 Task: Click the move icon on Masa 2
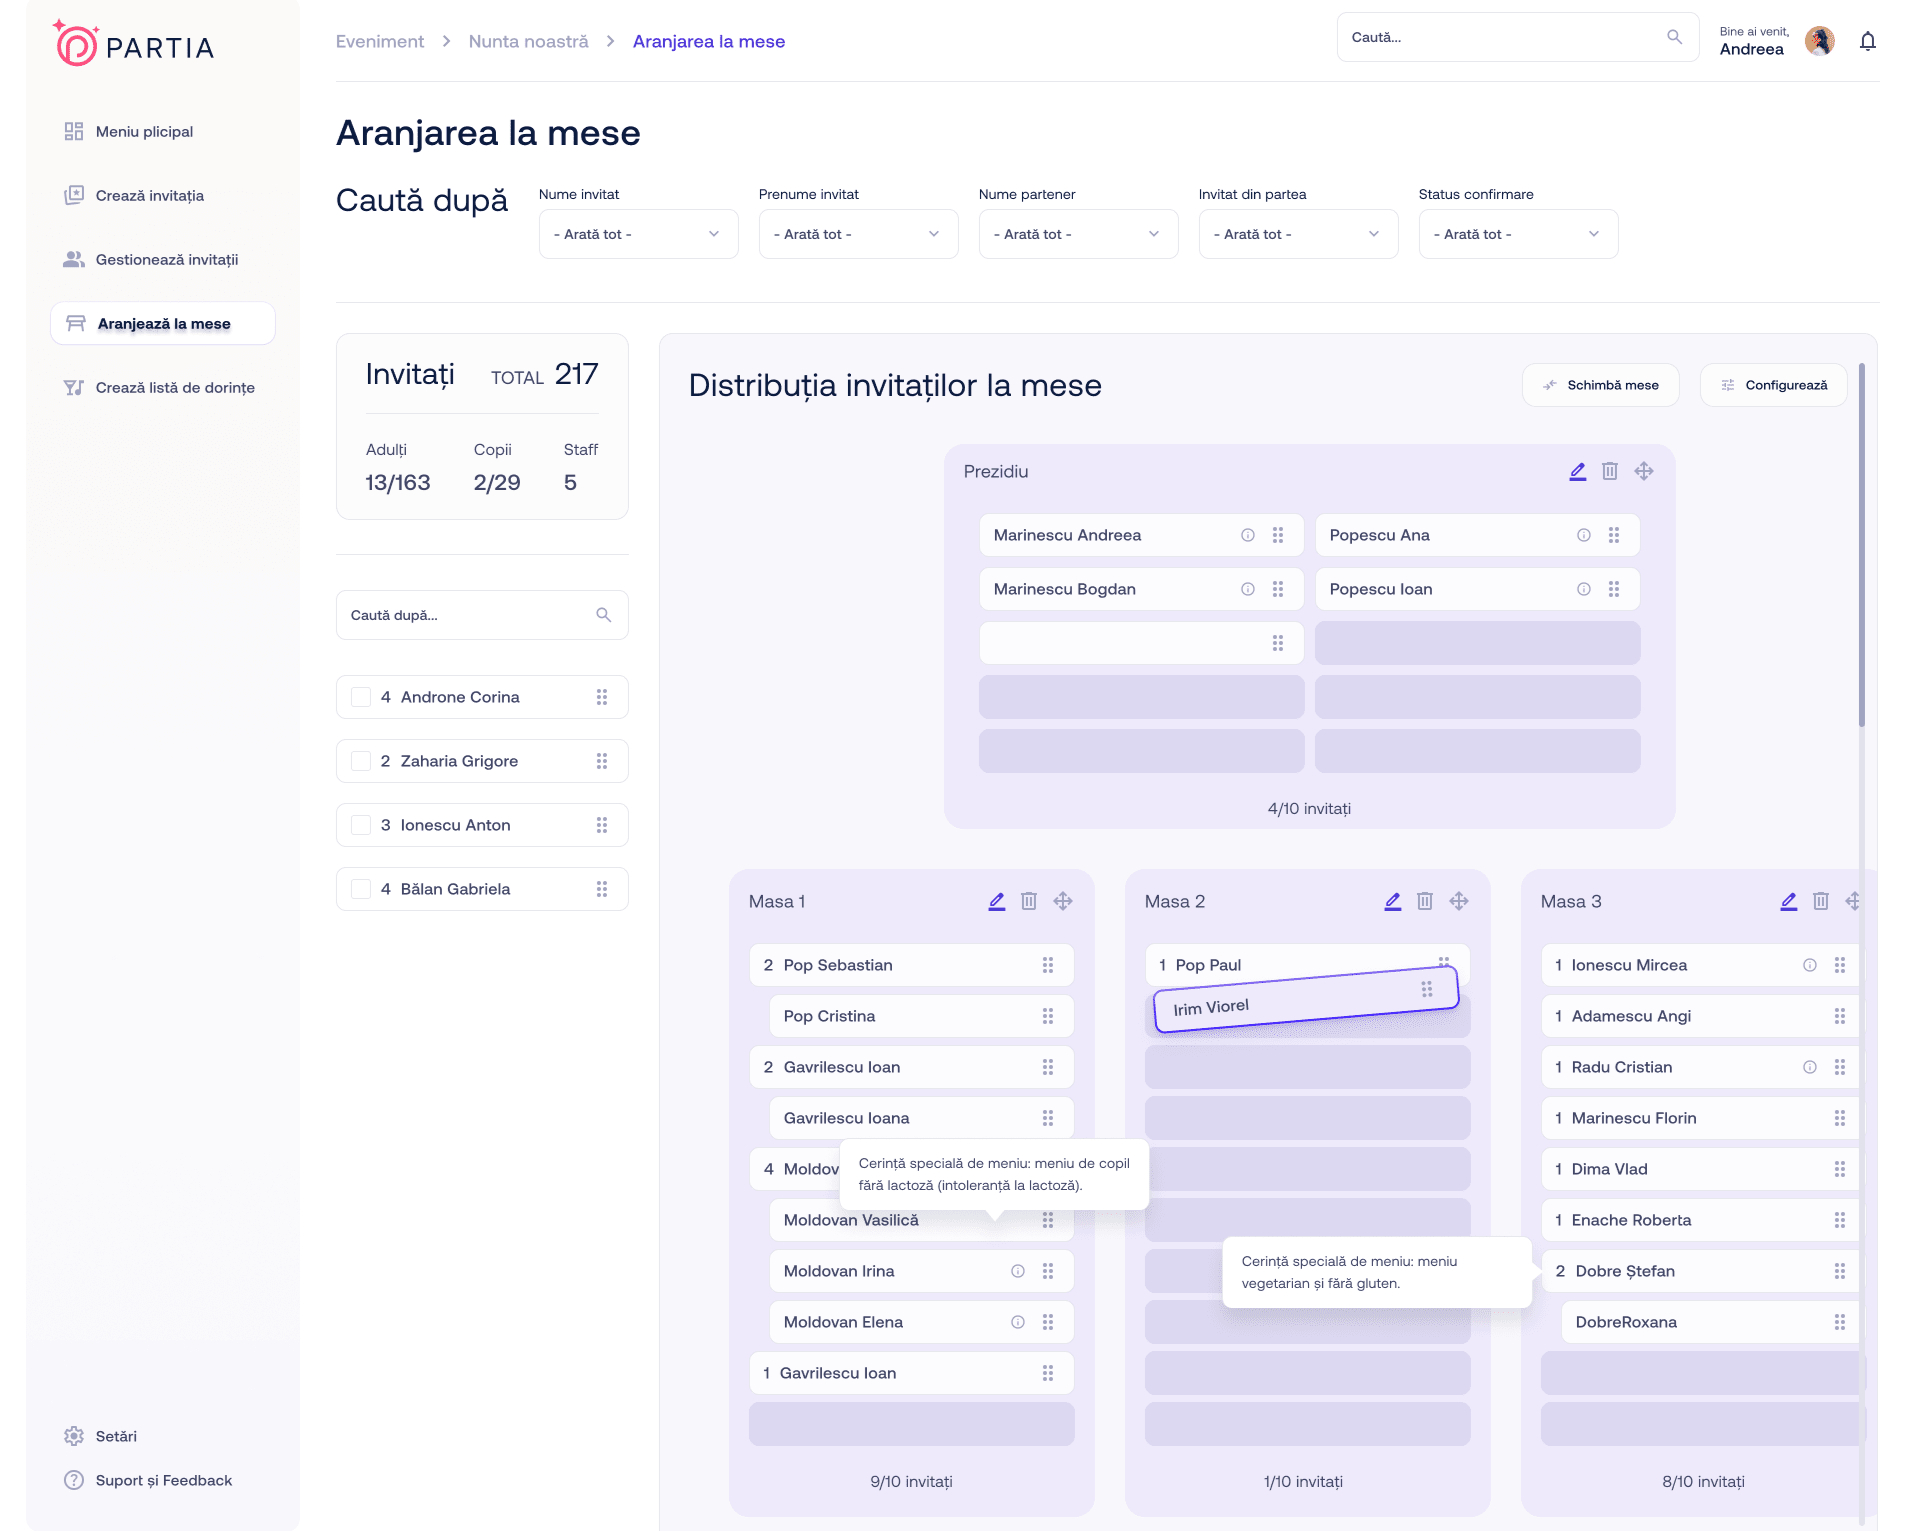(x=1459, y=901)
